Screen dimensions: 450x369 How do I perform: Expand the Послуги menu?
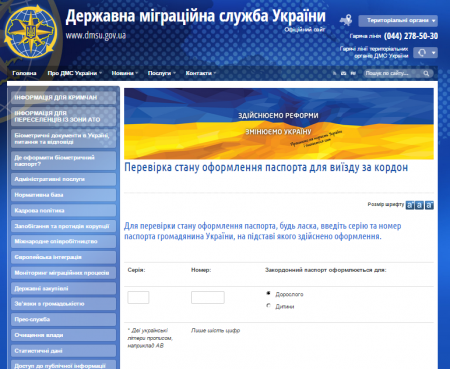point(161,73)
